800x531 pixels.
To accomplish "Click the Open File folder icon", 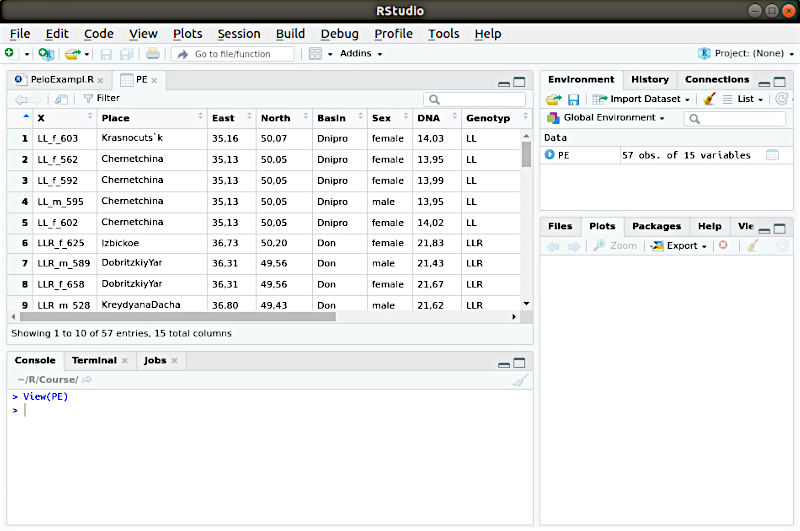I will [71, 53].
